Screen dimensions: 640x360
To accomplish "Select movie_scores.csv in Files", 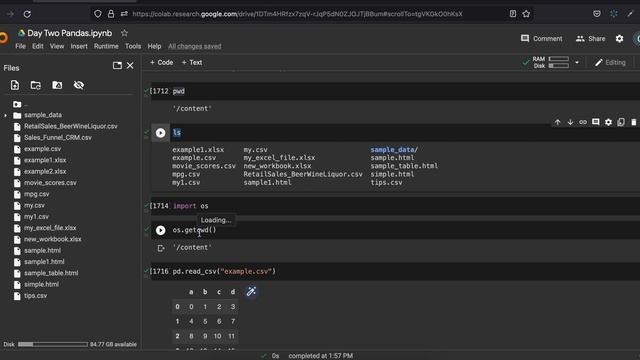I will (50, 183).
